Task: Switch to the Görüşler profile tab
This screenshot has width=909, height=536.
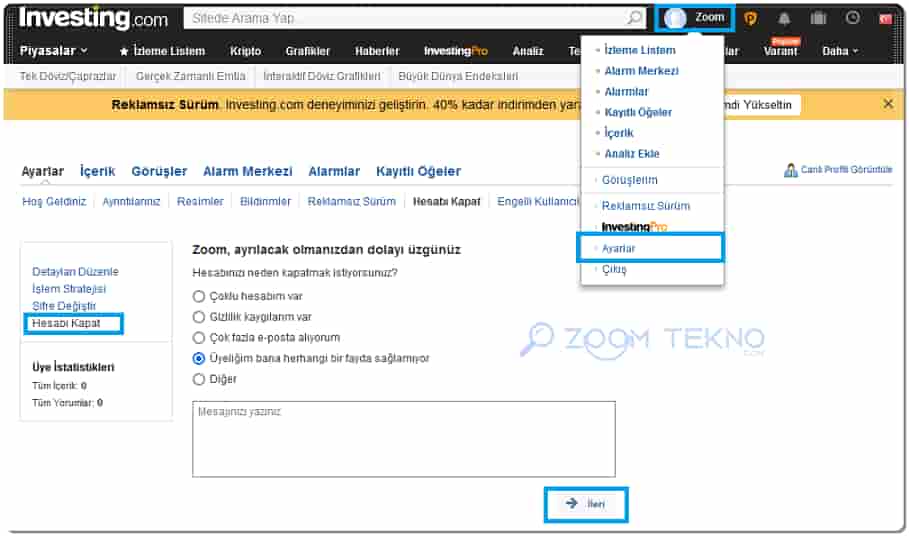Action: (x=159, y=172)
